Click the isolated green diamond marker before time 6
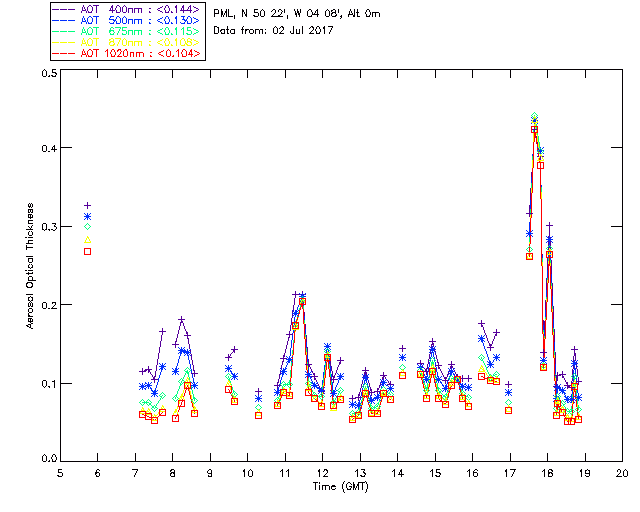Viewport: 640px width, 512px height. click(x=87, y=227)
